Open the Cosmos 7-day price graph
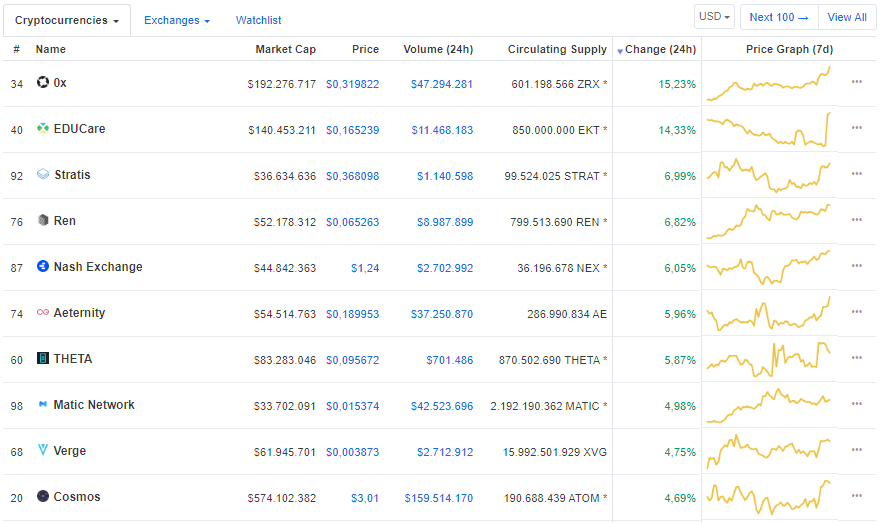This screenshot has width=880, height=523. [x=768, y=497]
